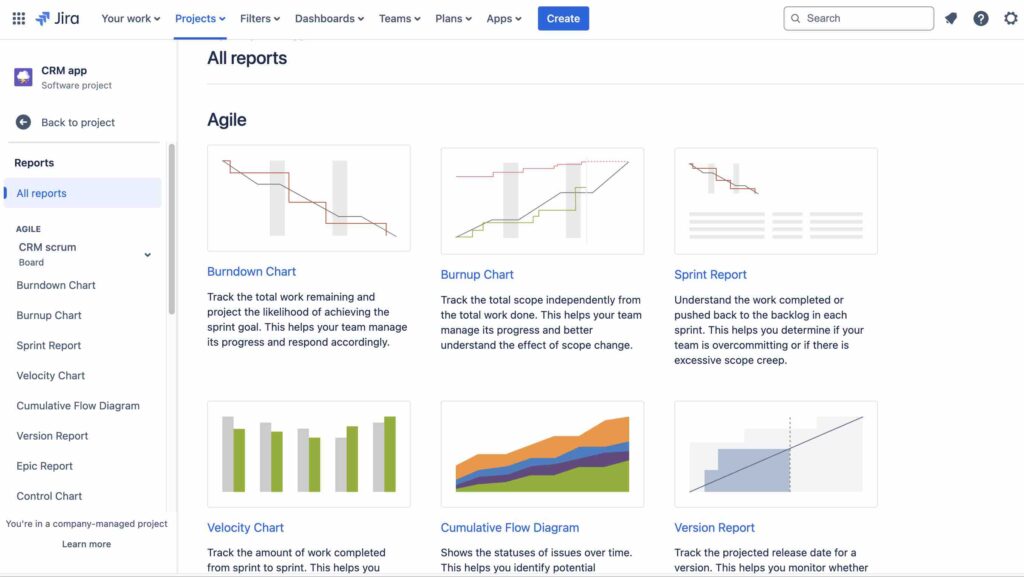The height and width of the screenshot is (577, 1024).
Task: Open the Version Report link
Action: [x=714, y=527]
